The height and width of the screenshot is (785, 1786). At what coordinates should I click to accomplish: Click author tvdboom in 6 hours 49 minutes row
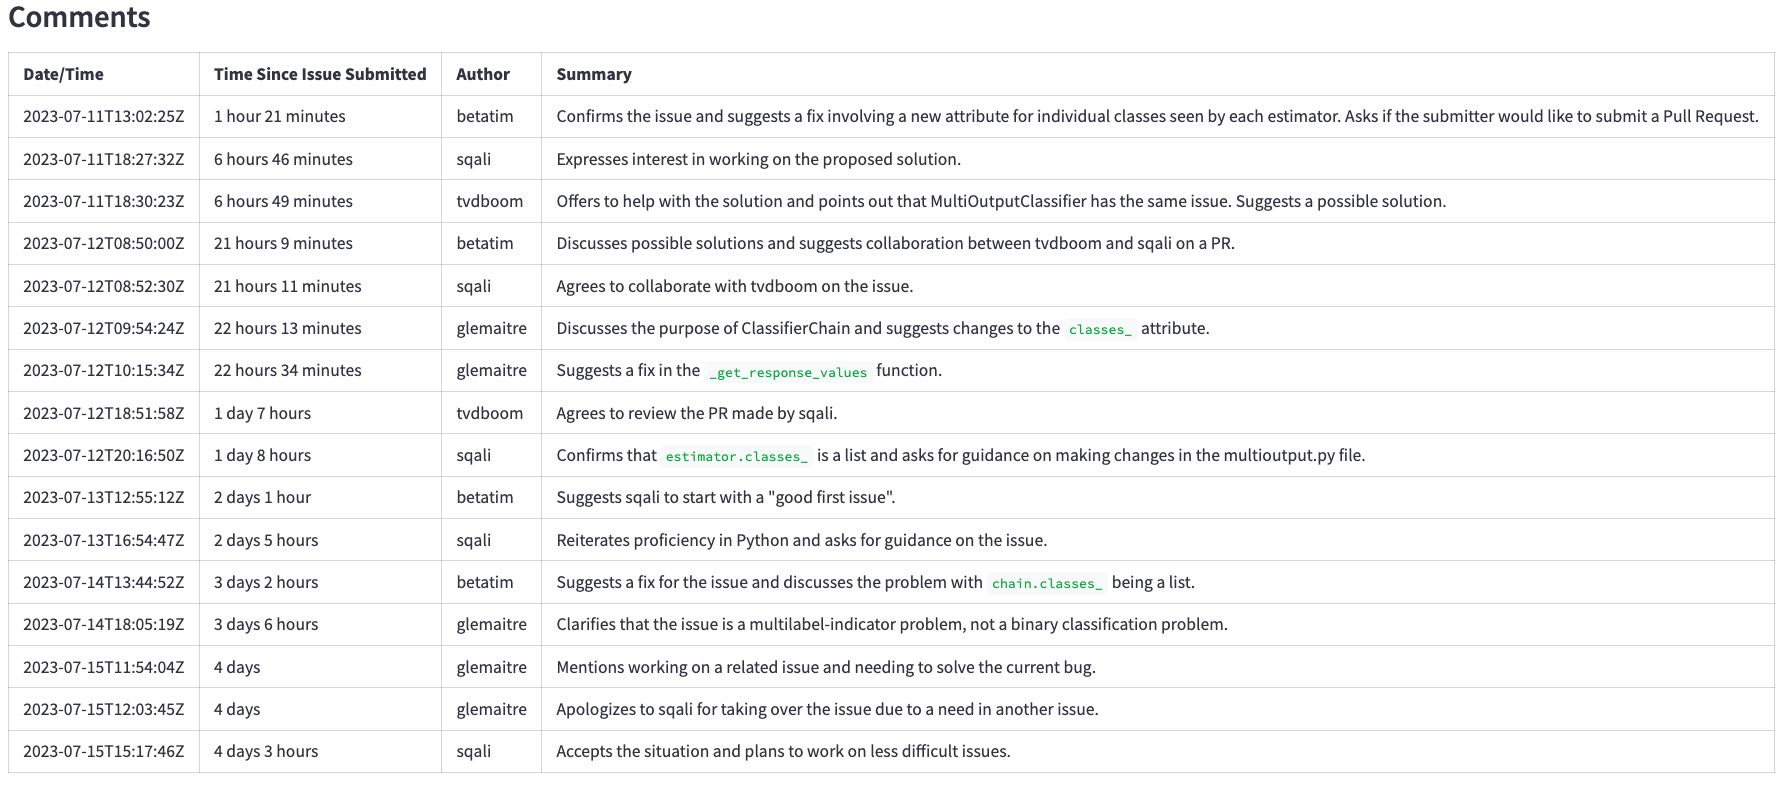tap(490, 201)
